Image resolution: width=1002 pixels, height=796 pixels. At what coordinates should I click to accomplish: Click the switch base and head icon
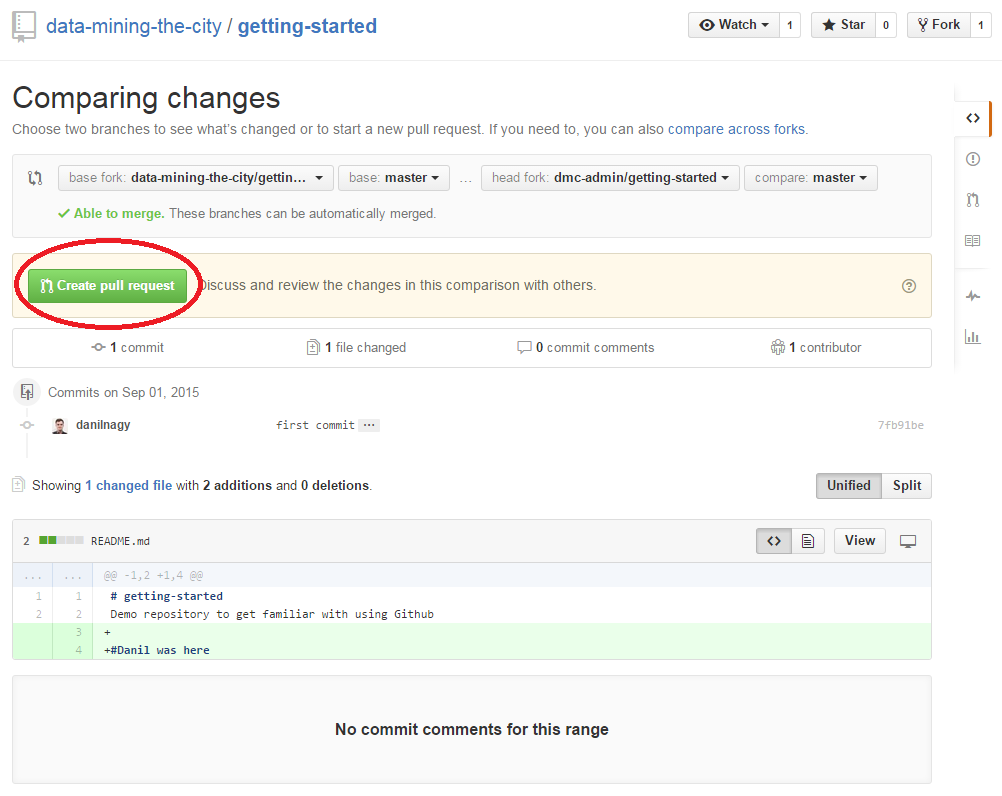click(x=35, y=178)
